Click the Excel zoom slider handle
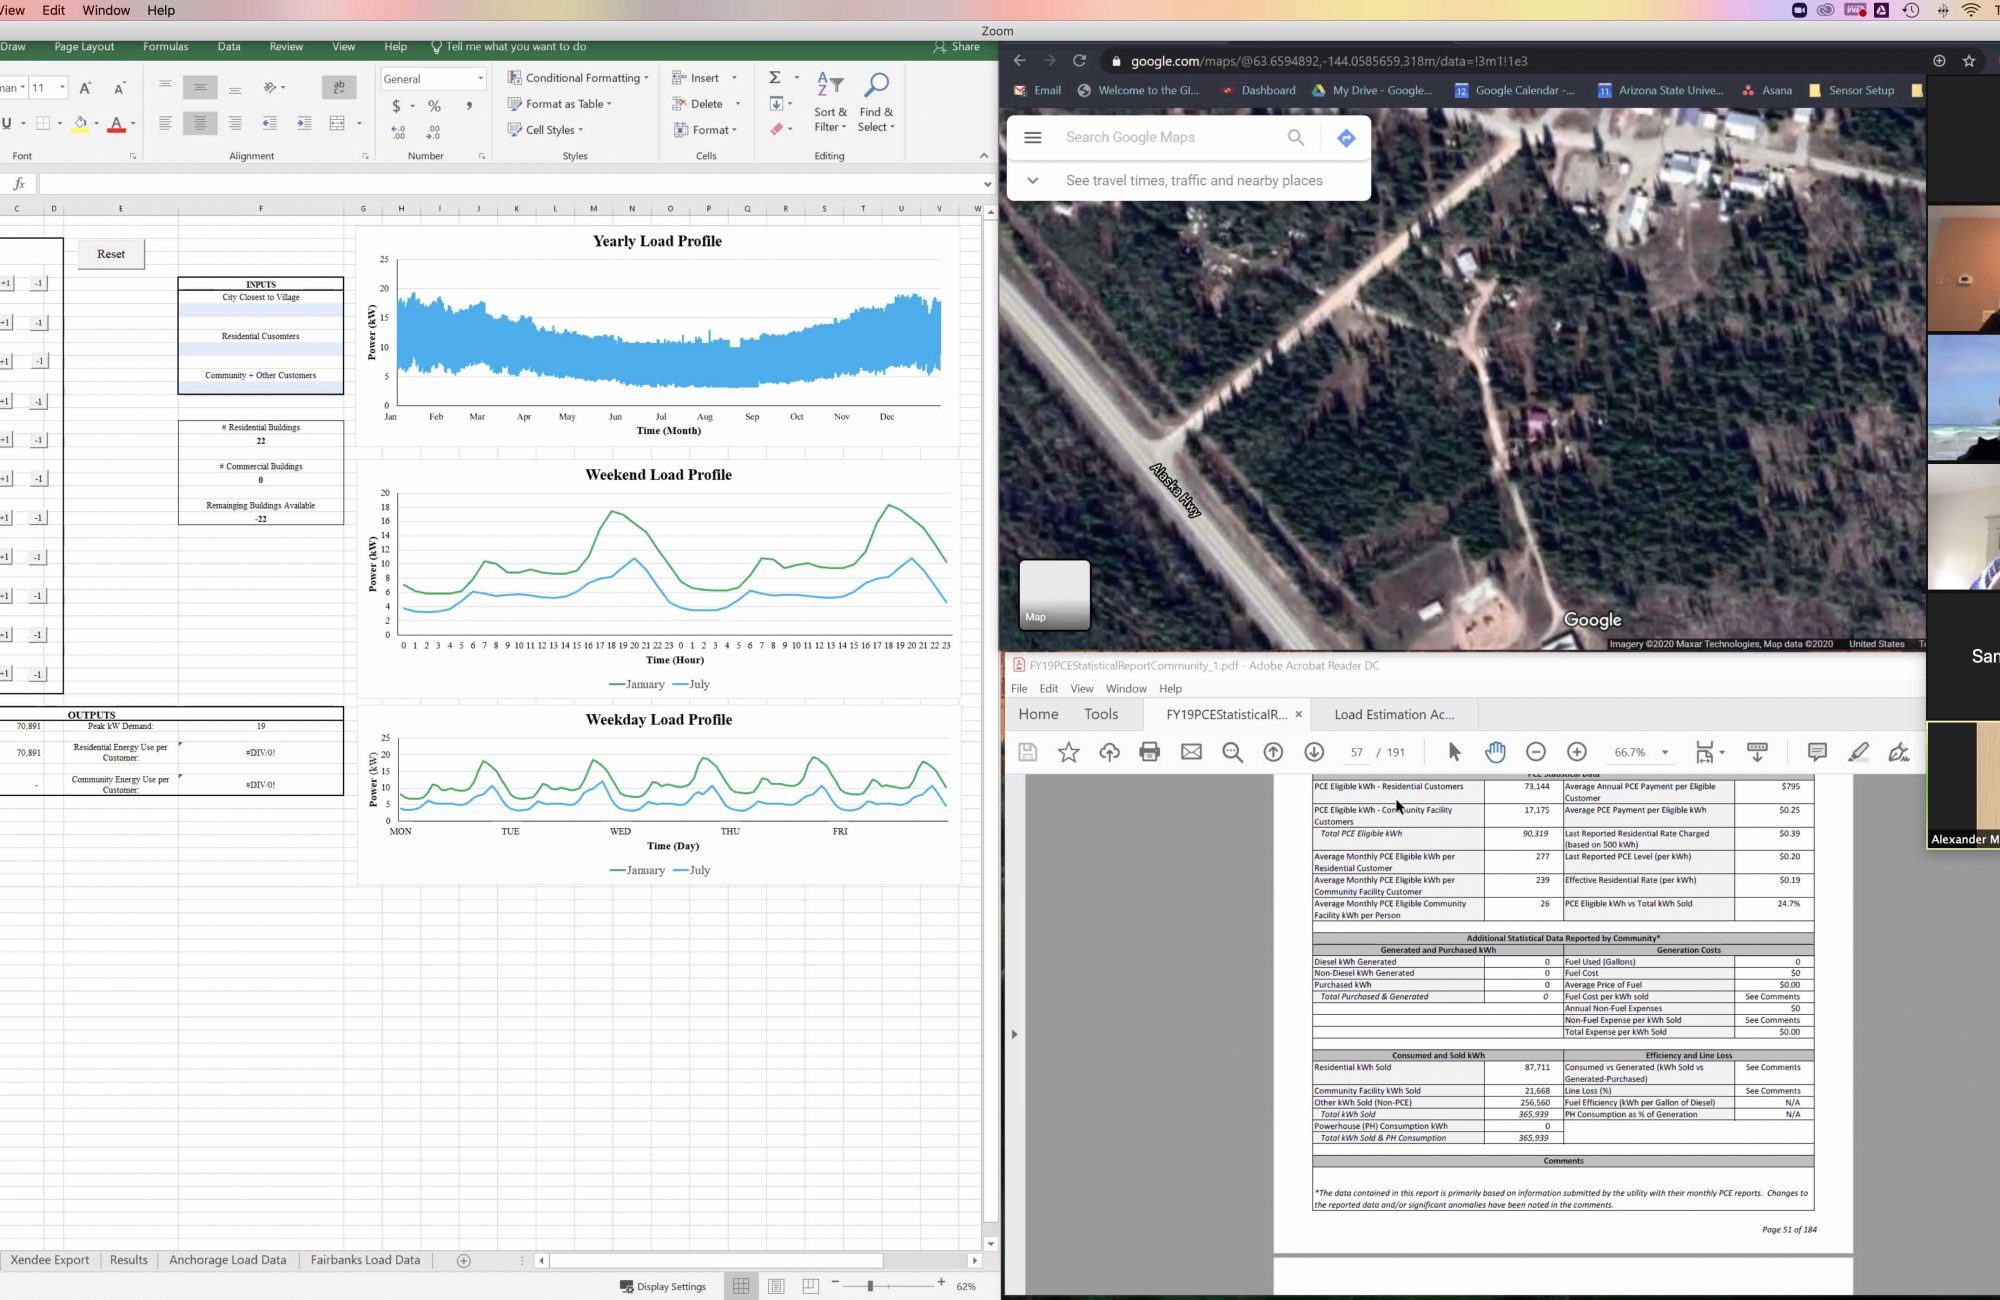 (870, 1286)
